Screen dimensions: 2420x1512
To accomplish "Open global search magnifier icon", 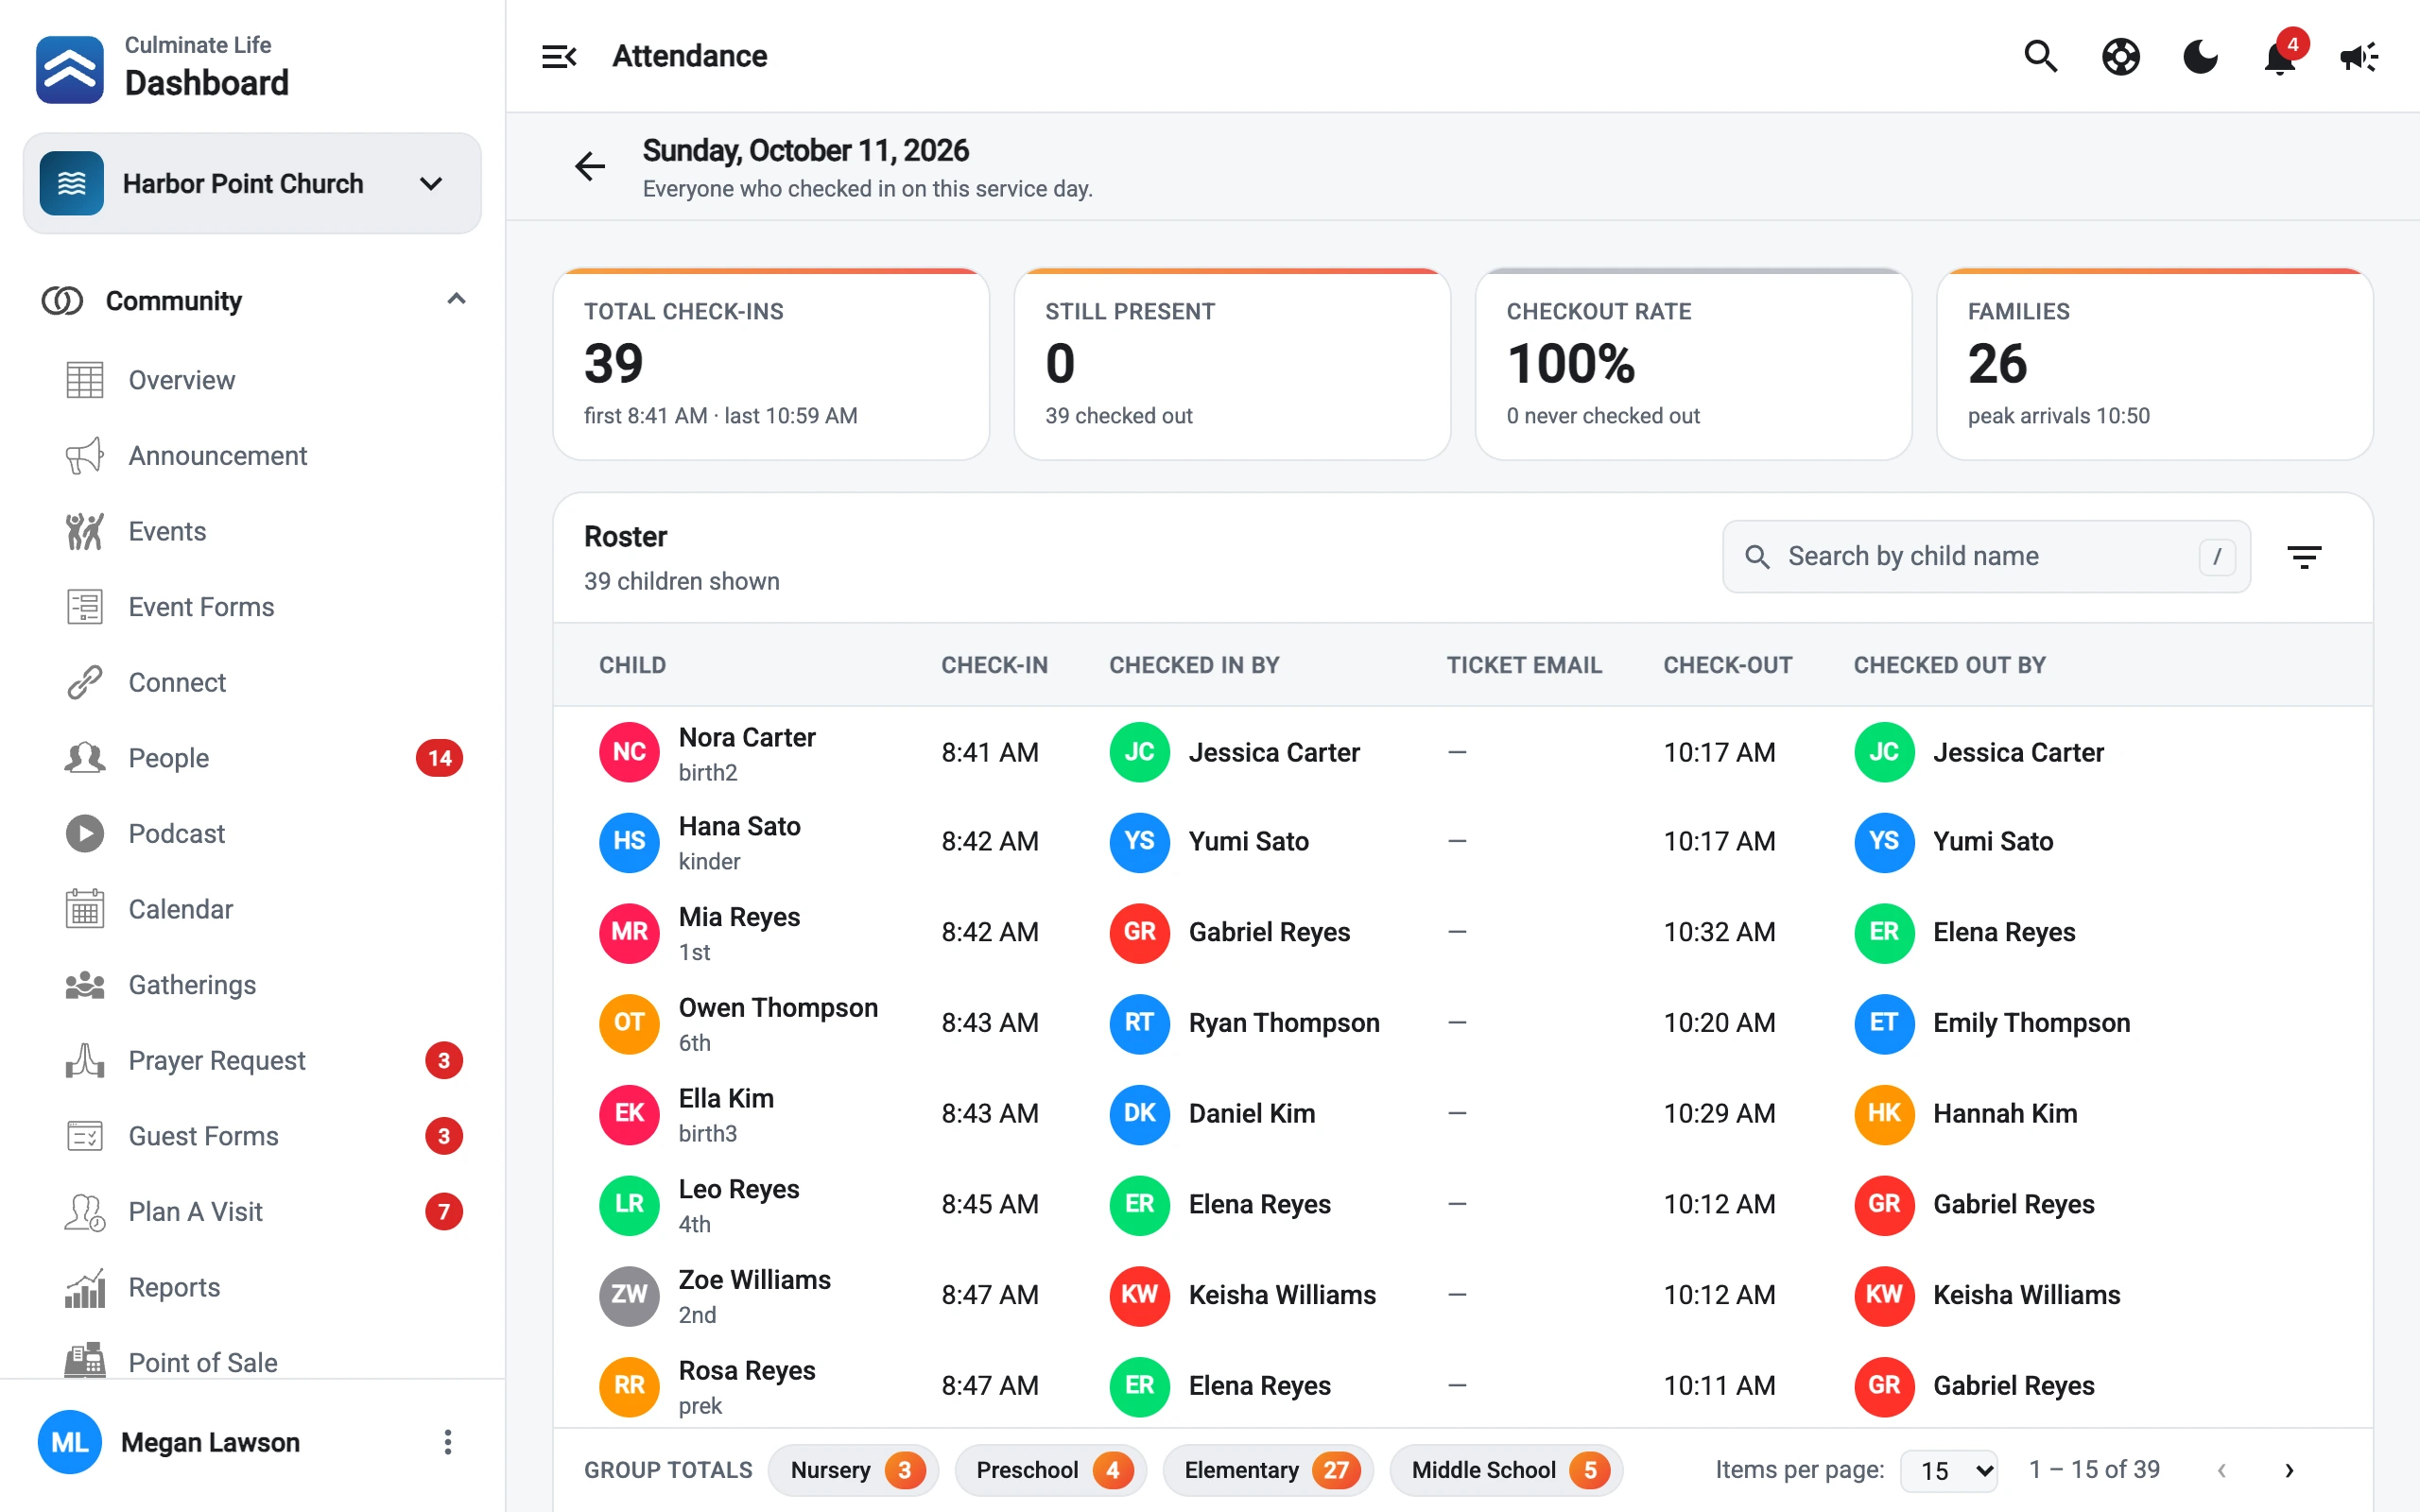I will pyautogui.click(x=2041, y=57).
